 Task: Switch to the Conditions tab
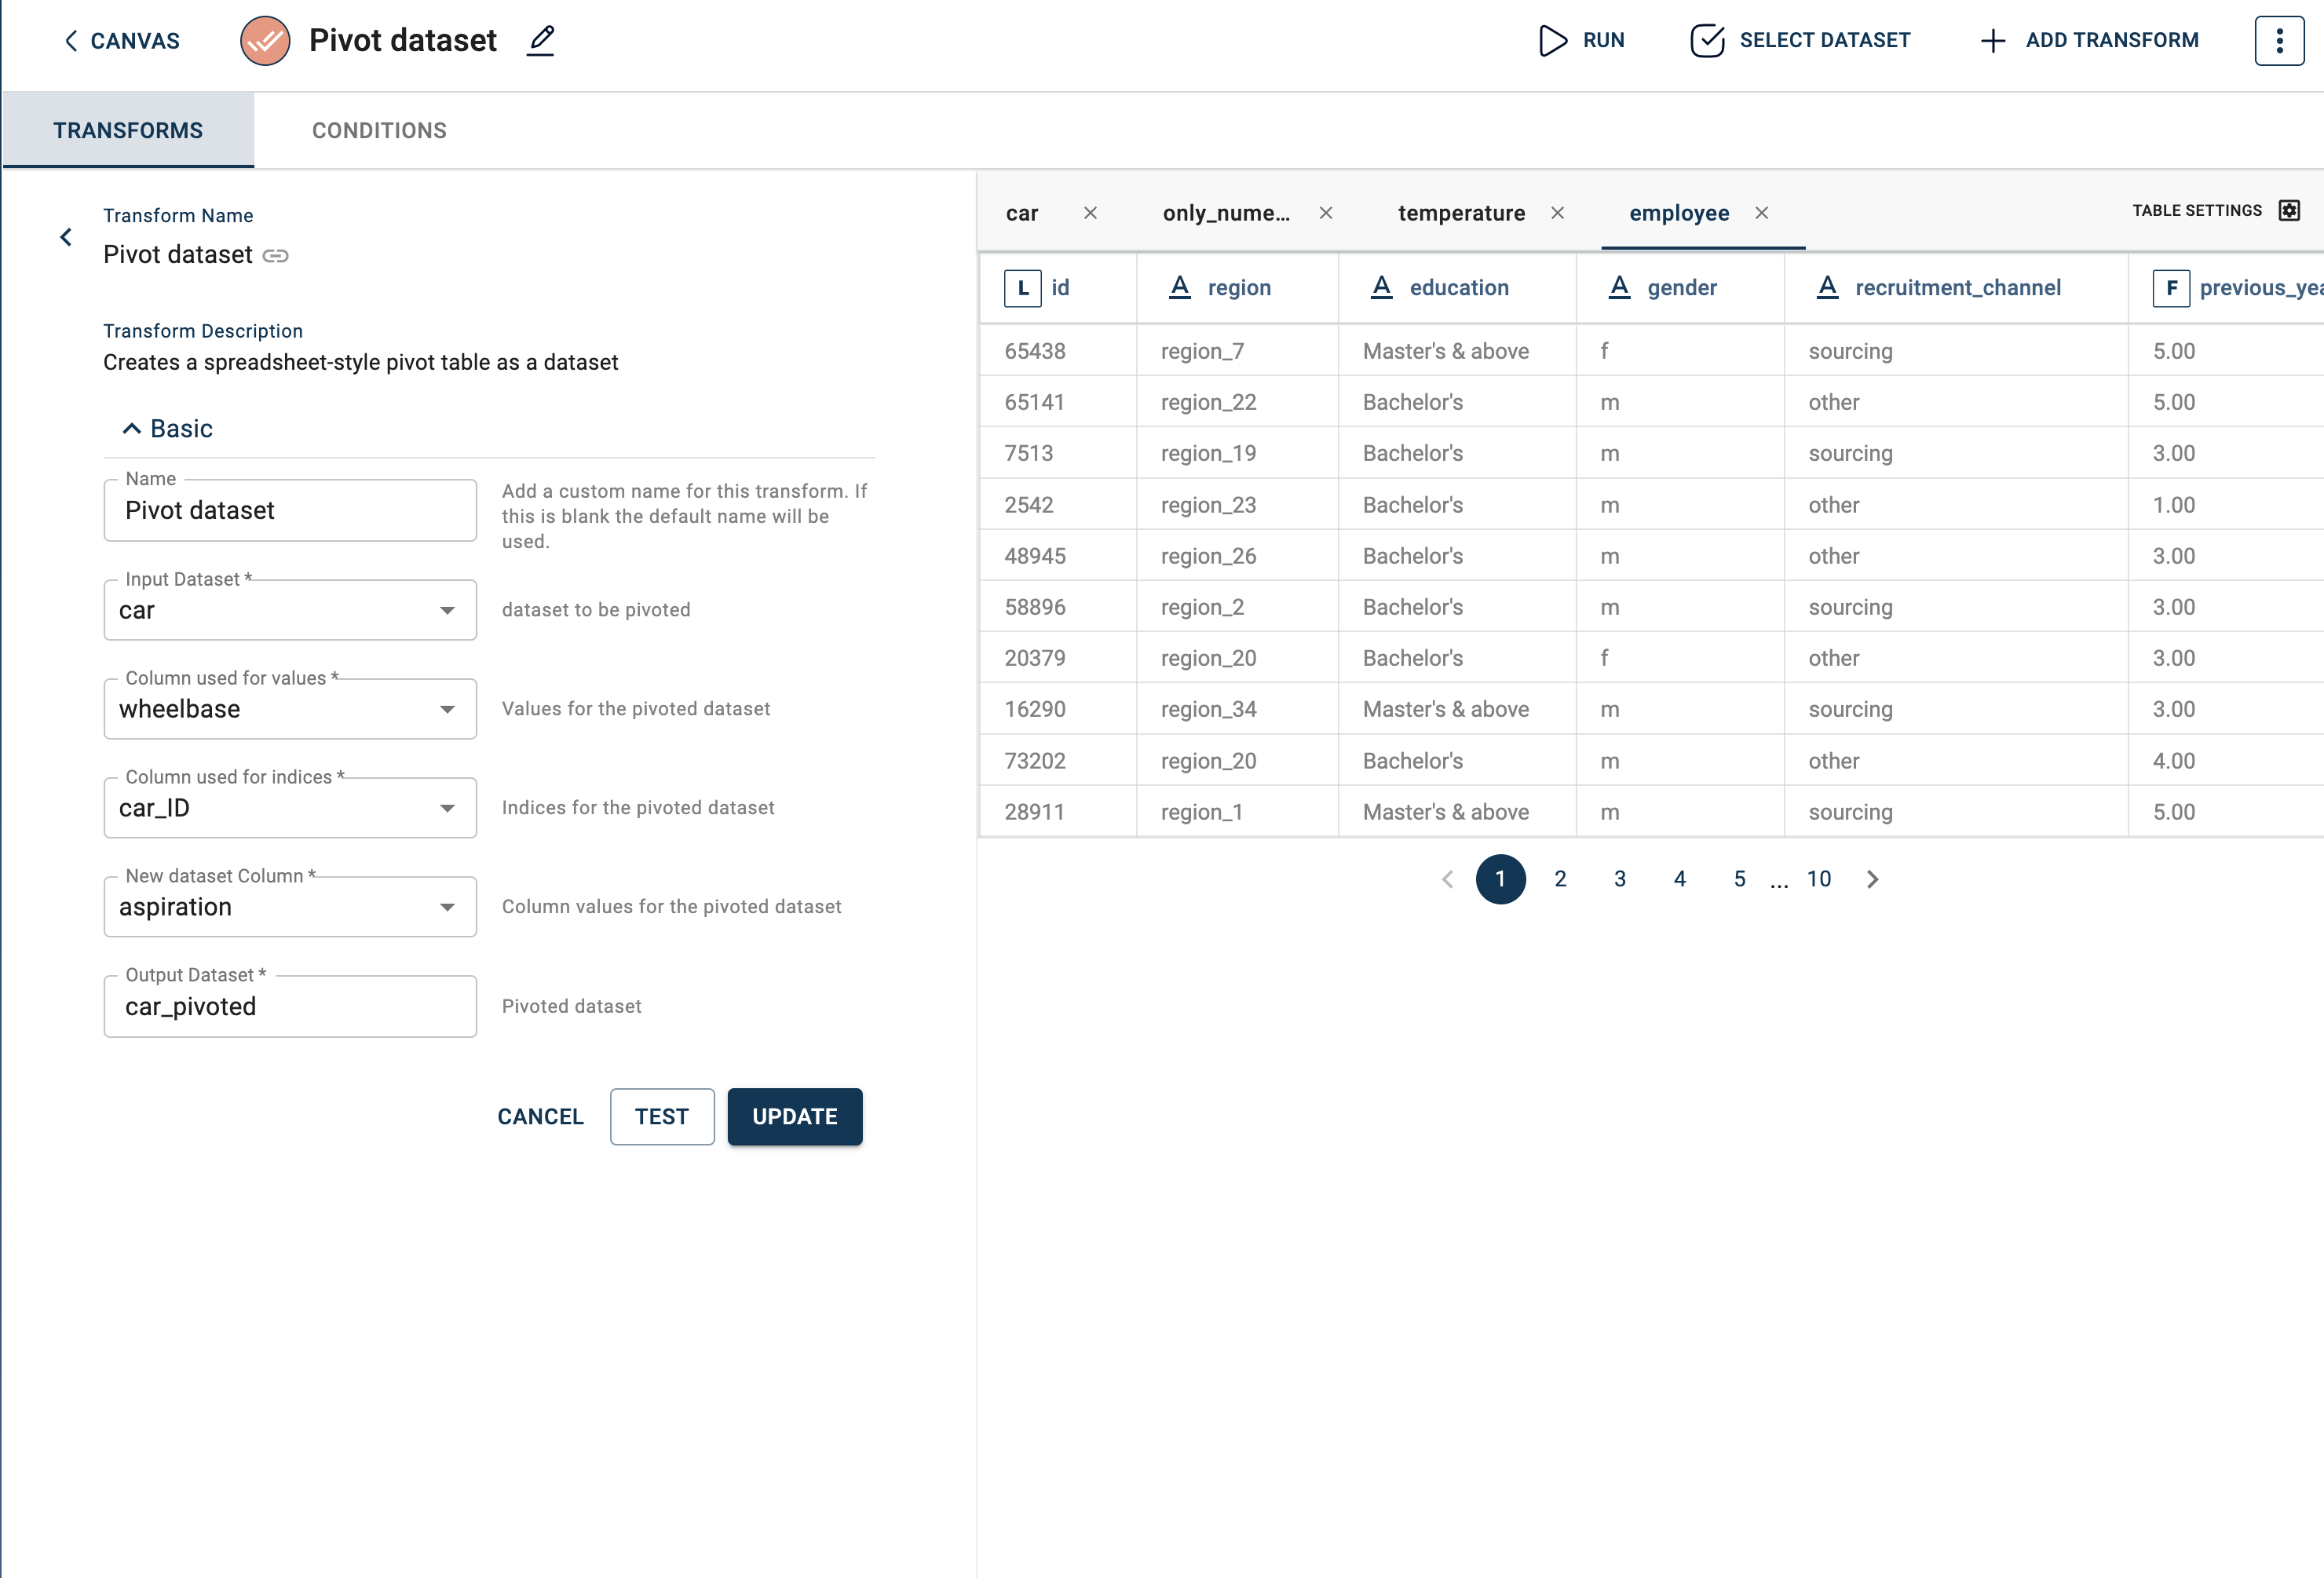(x=379, y=130)
